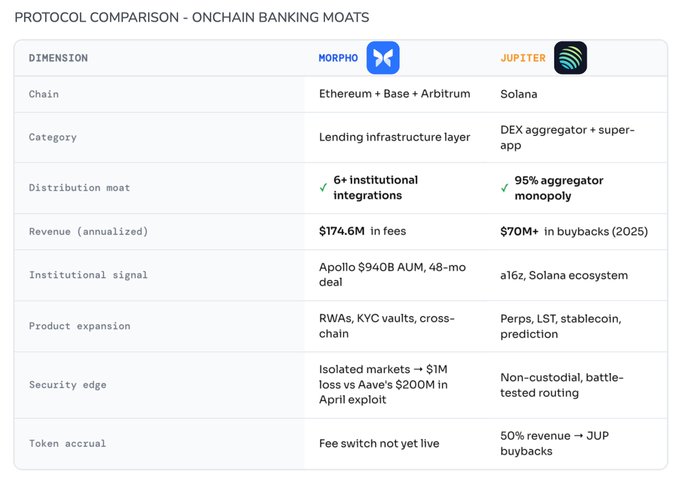The height and width of the screenshot is (493, 680).
Task: Select the 'Token accrual' row label
Action: 67,444
